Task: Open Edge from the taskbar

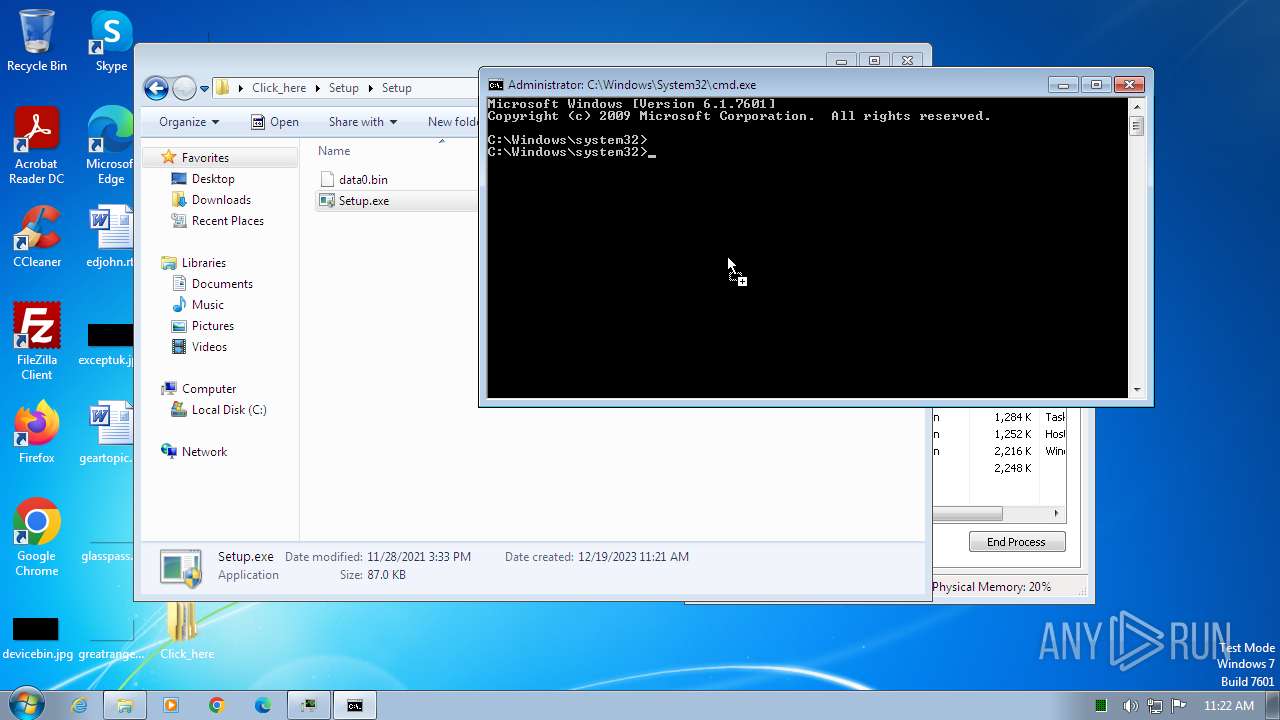Action: pyautogui.click(x=263, y=705)
